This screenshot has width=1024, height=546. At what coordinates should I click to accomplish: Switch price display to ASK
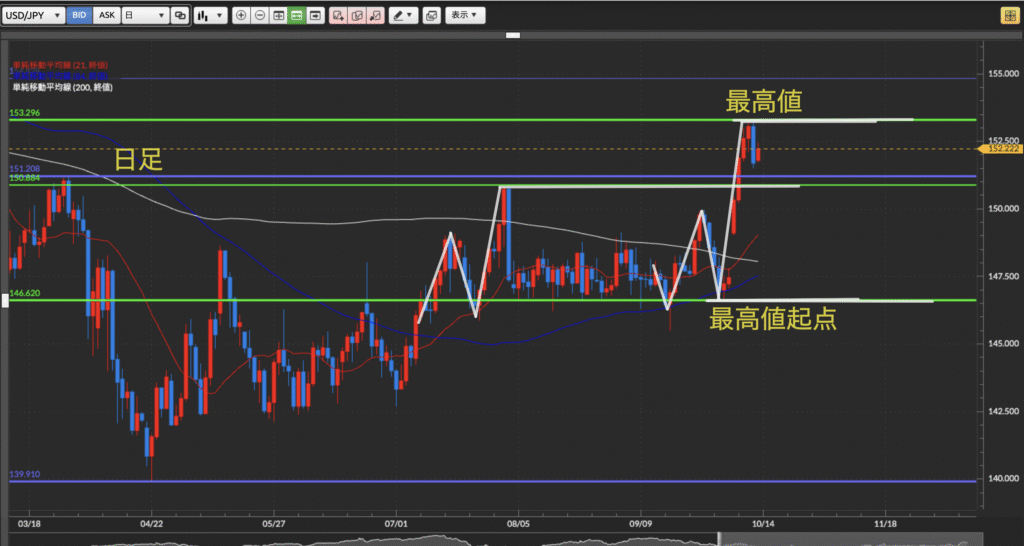click(107, 15)
